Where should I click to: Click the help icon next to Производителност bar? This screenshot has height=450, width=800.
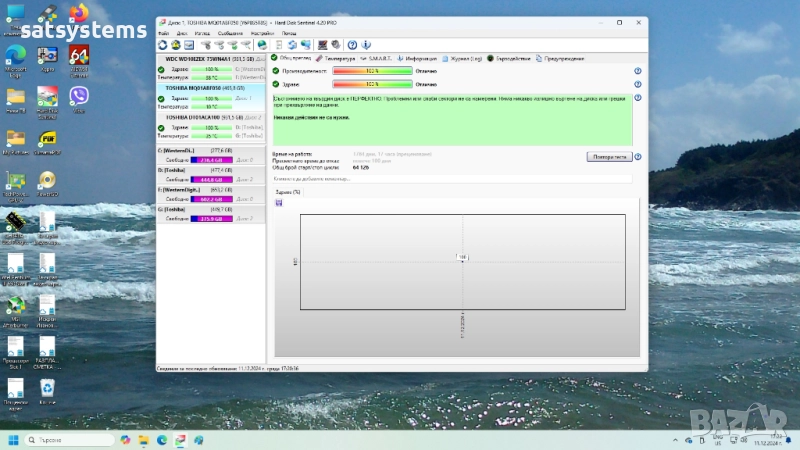click(x=637, y=71)
